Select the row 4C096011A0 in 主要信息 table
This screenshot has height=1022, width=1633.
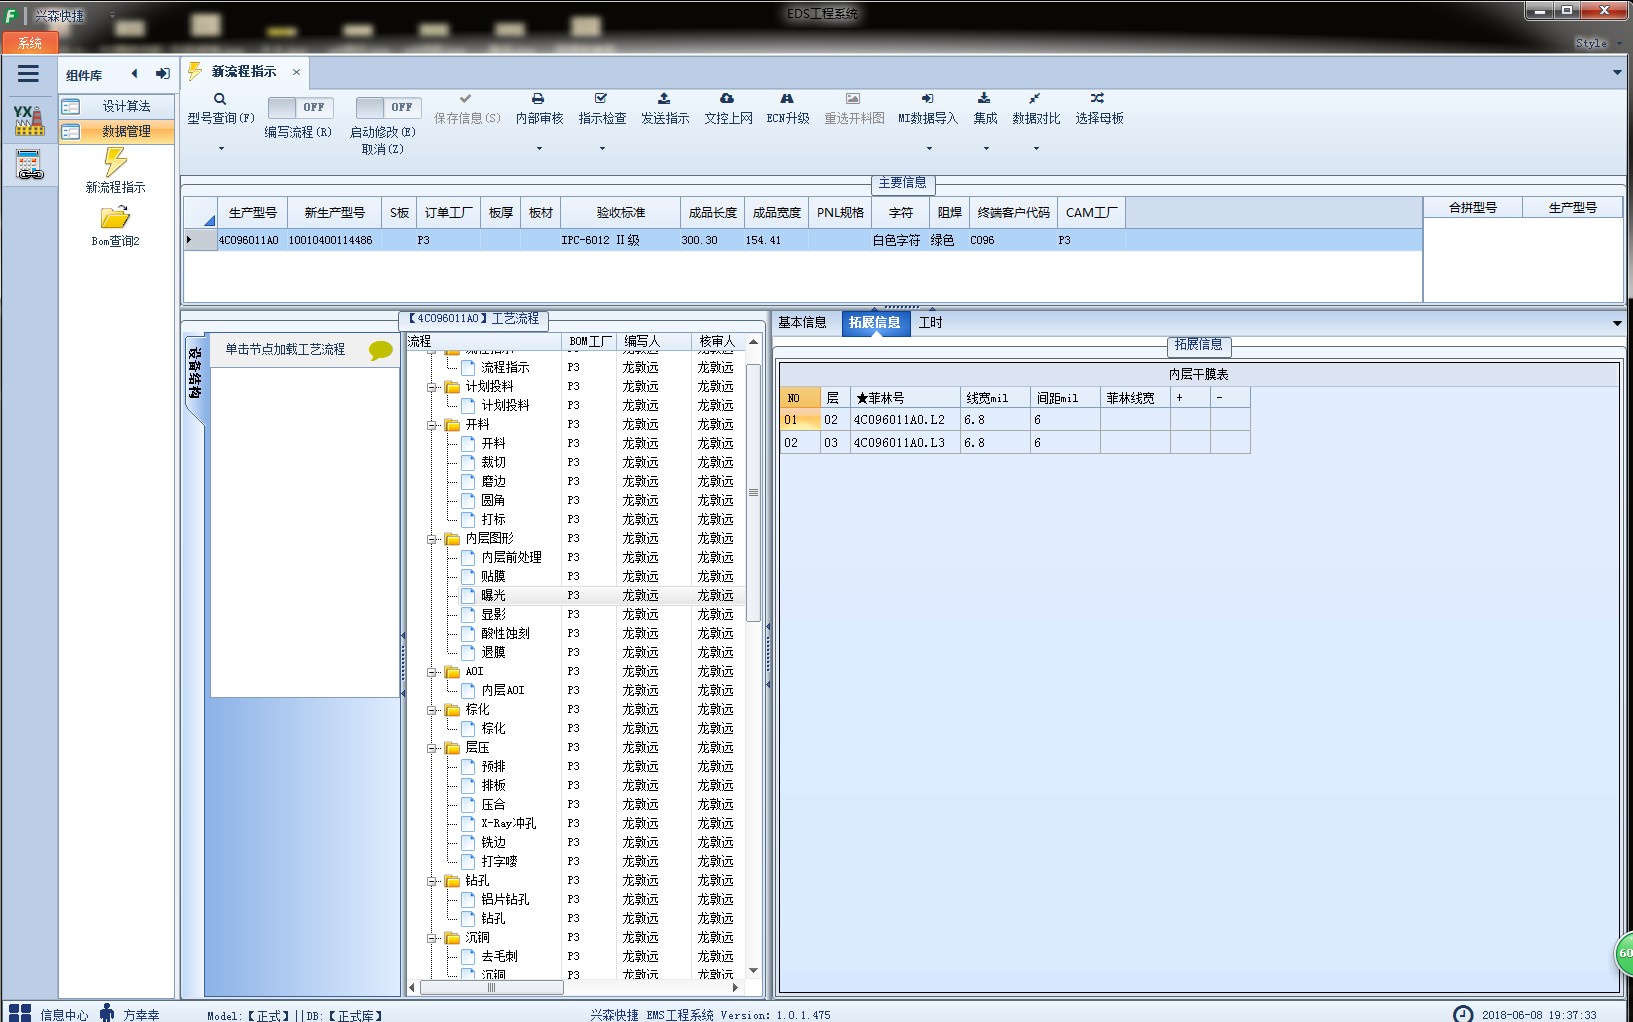tap(802, 240)
